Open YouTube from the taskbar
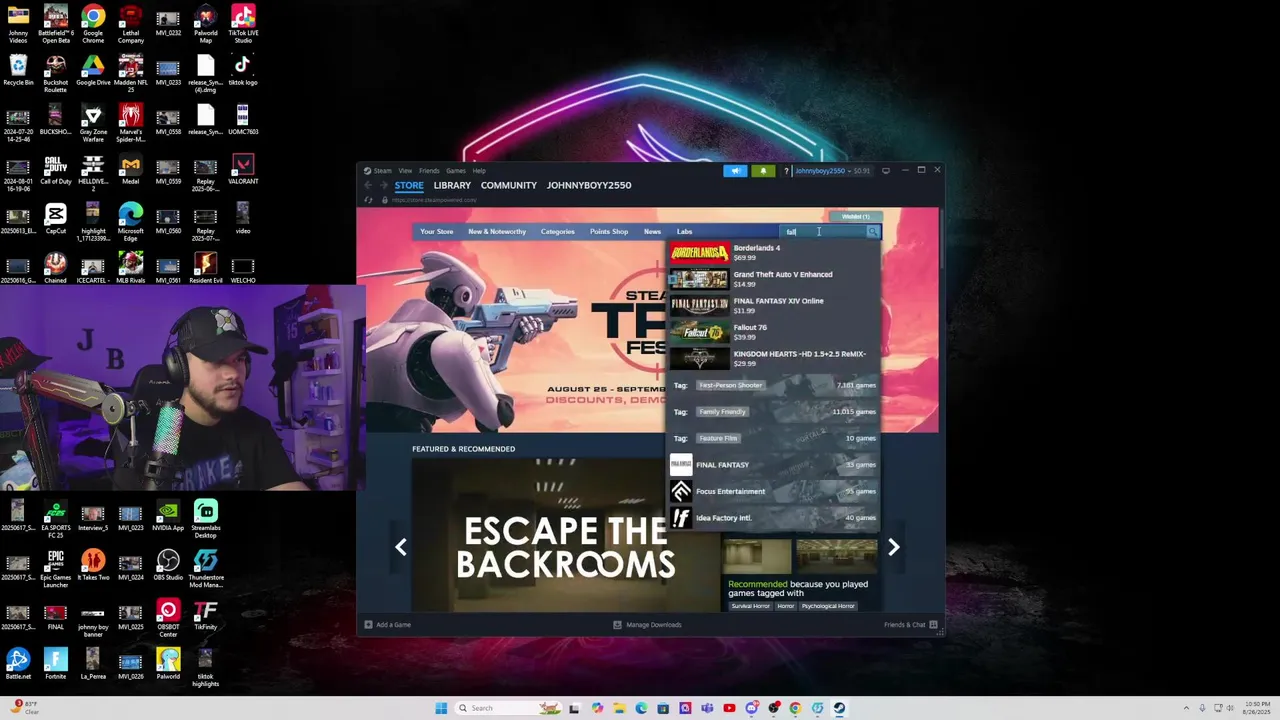1280x720 pixels. [729, 708]
